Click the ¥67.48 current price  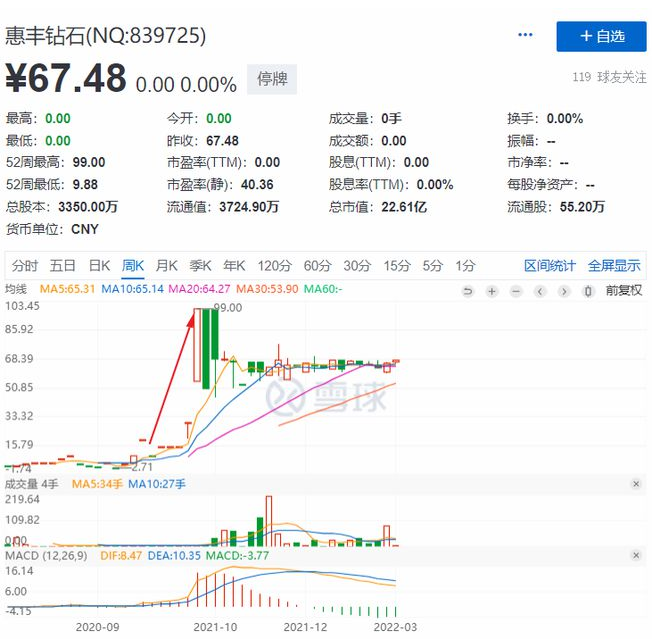click(x=66, y=78)
